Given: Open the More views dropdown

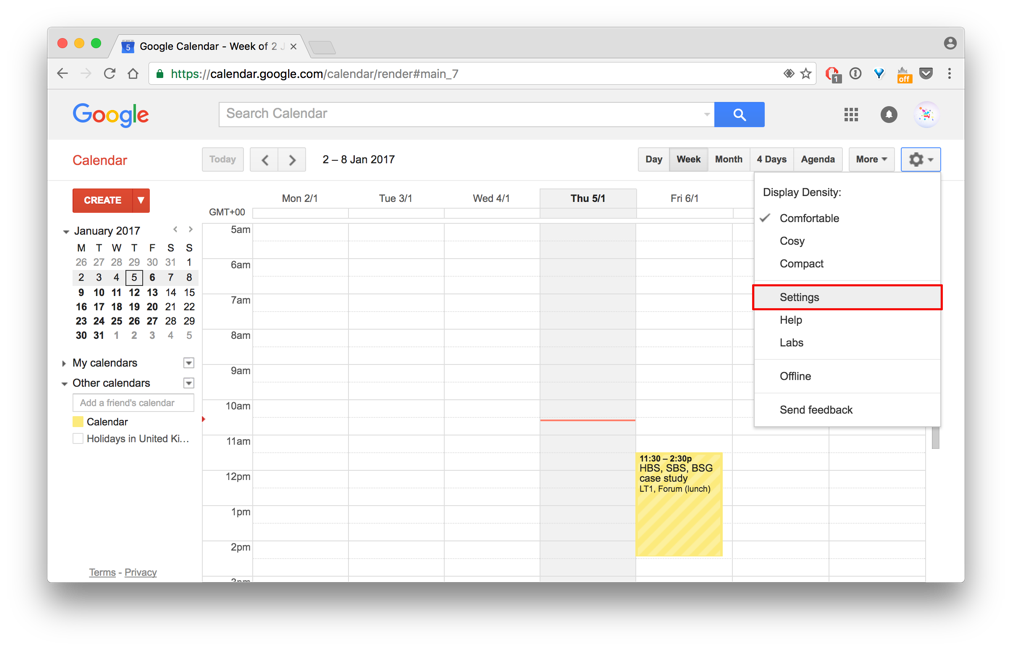Looking at the screenshot, I should pyautogui.click(x=871, y=159).
